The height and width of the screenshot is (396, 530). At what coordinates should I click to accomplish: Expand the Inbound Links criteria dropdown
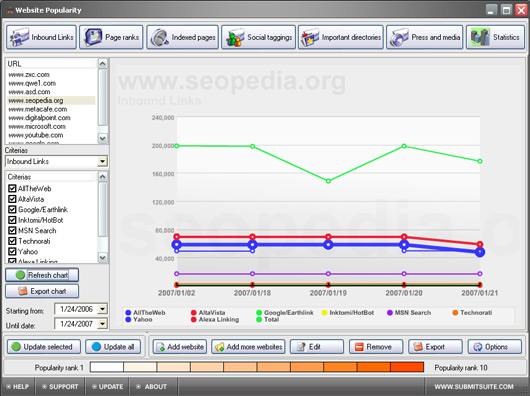(x=102, y=162)
